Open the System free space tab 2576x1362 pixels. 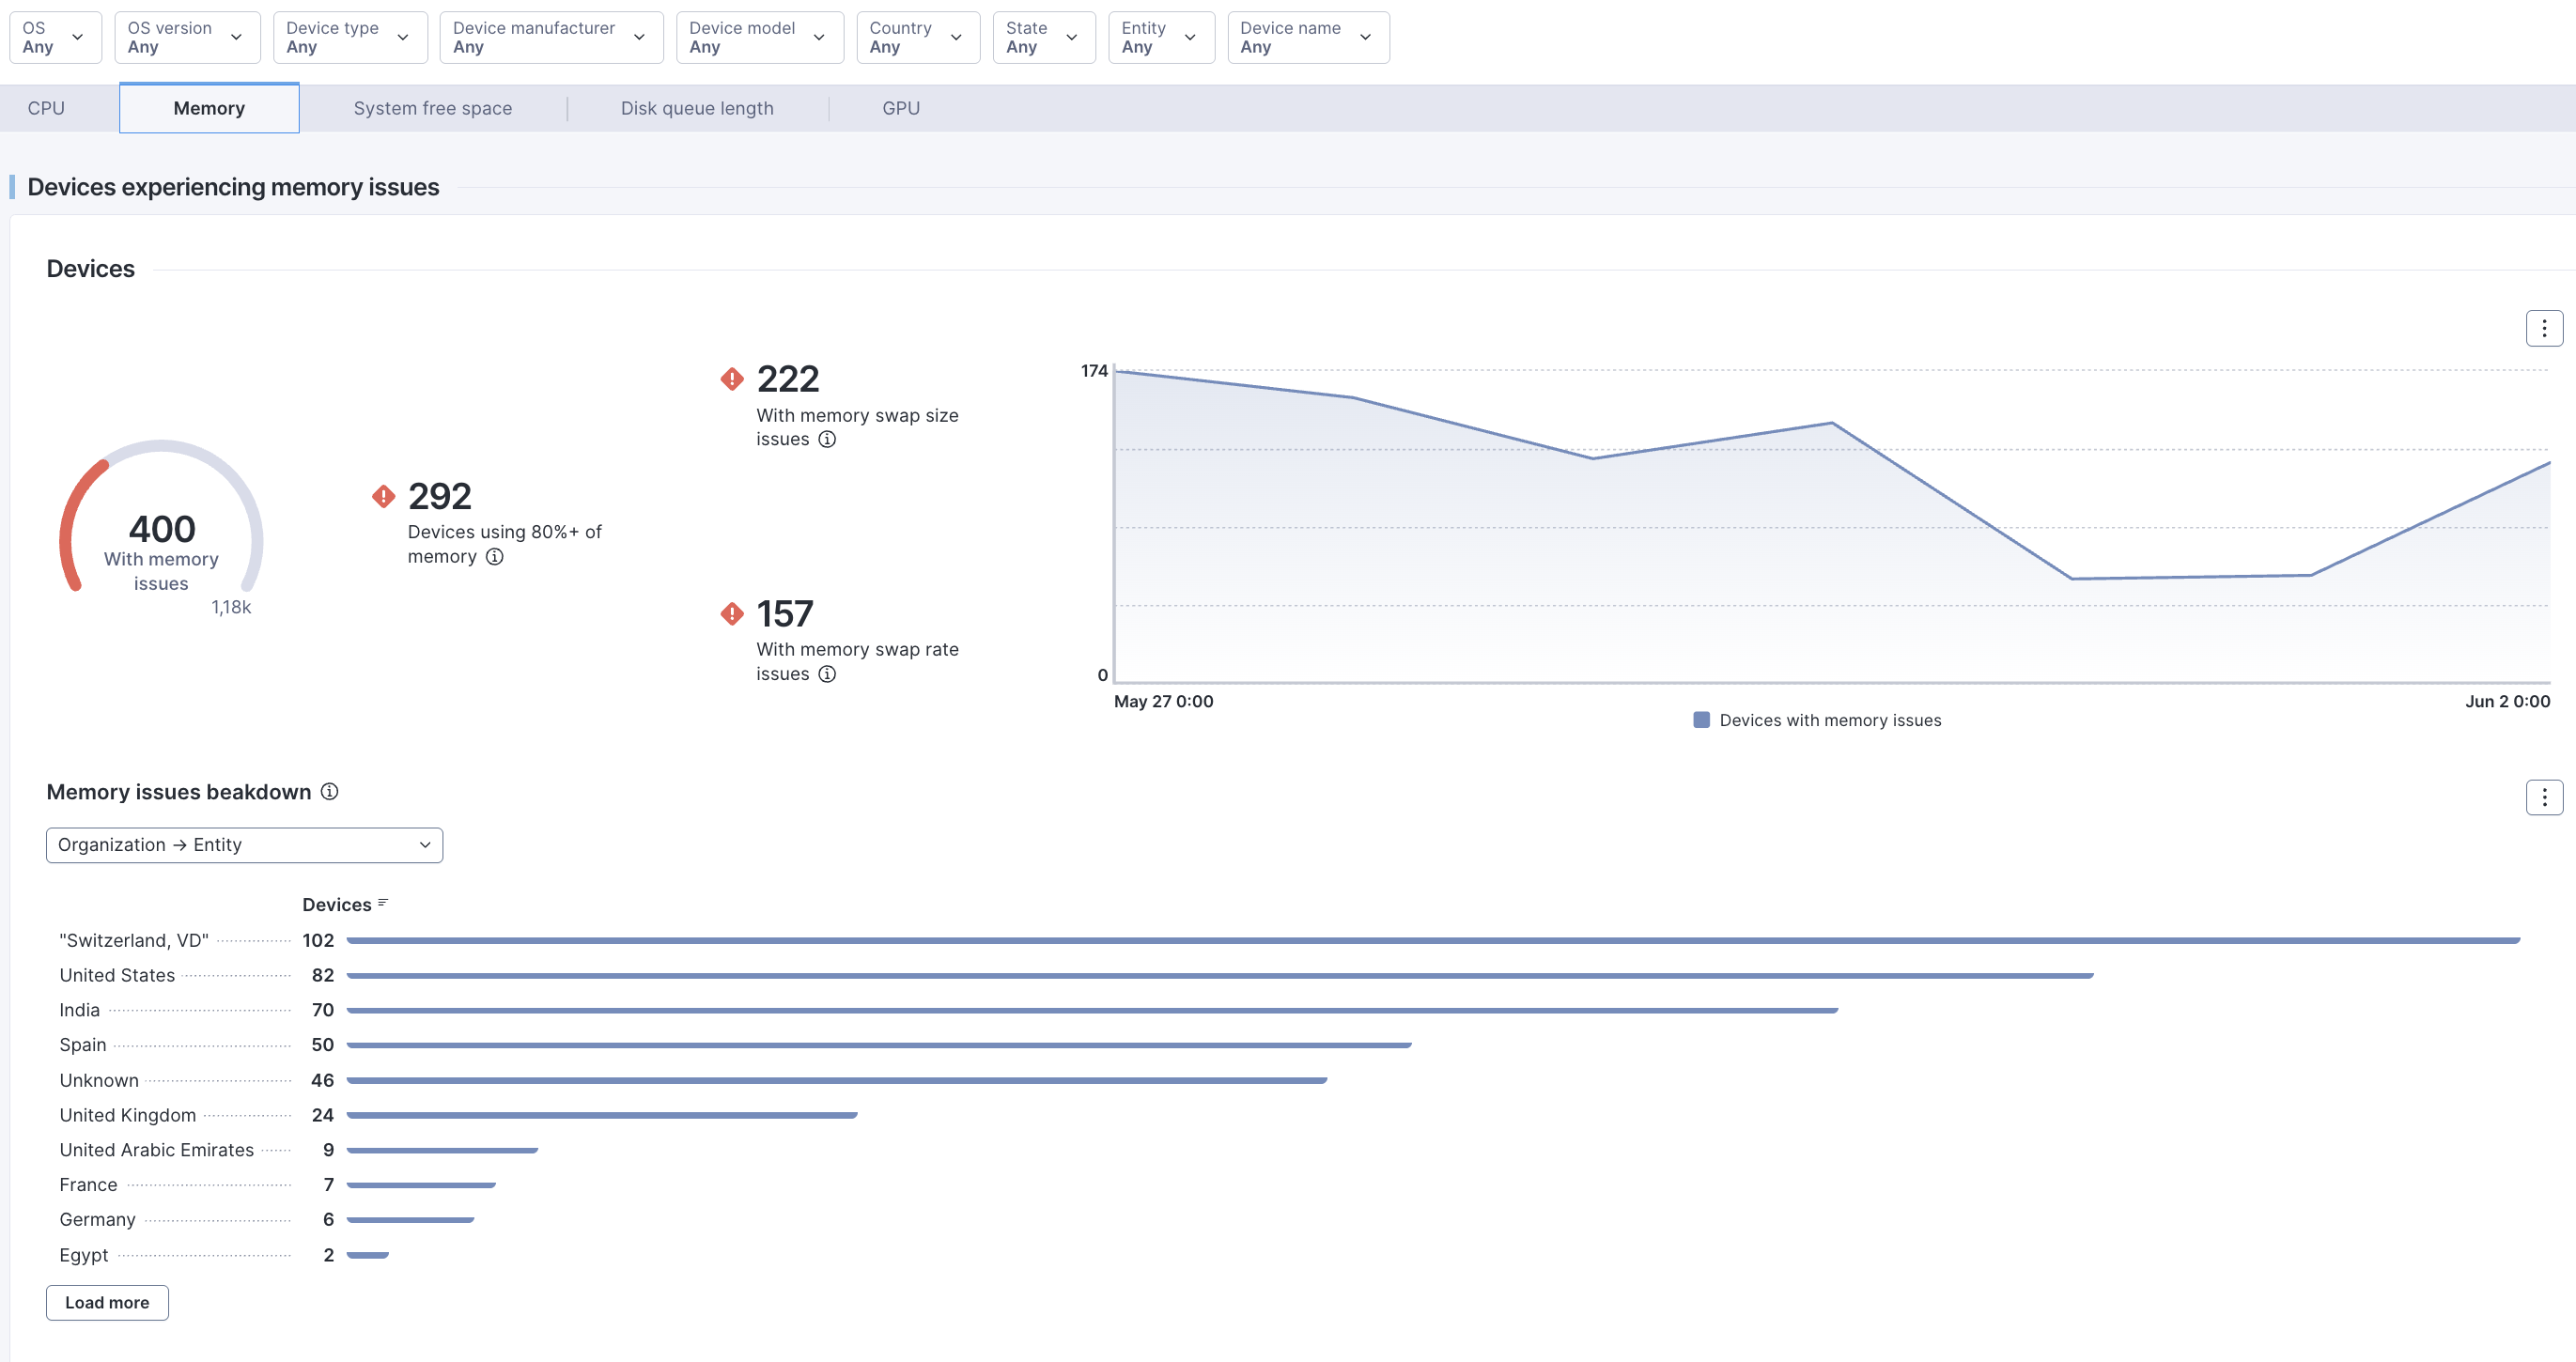point(432,108)
